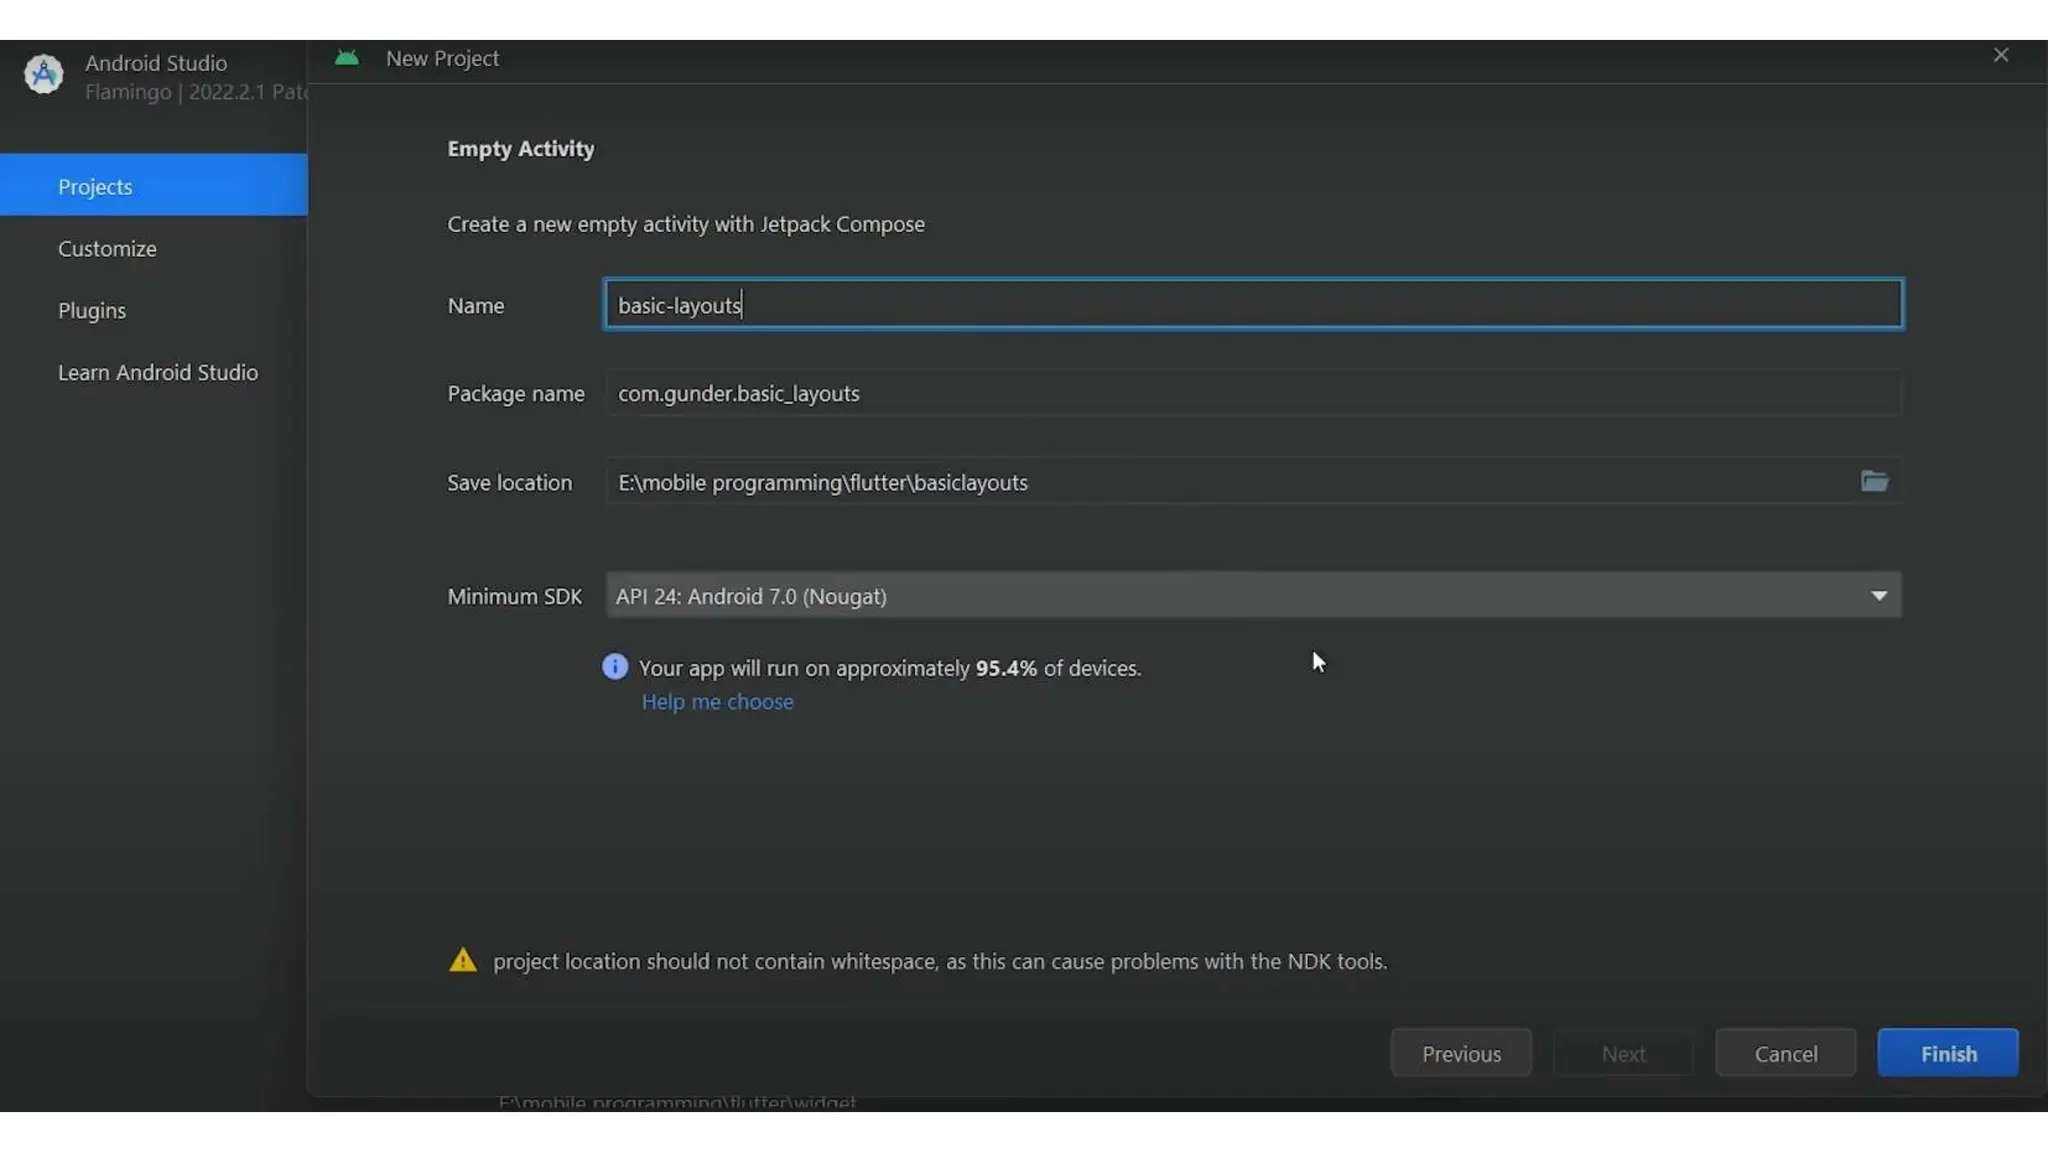Click the Android Studio logo icon

click(x=44, y=75)
